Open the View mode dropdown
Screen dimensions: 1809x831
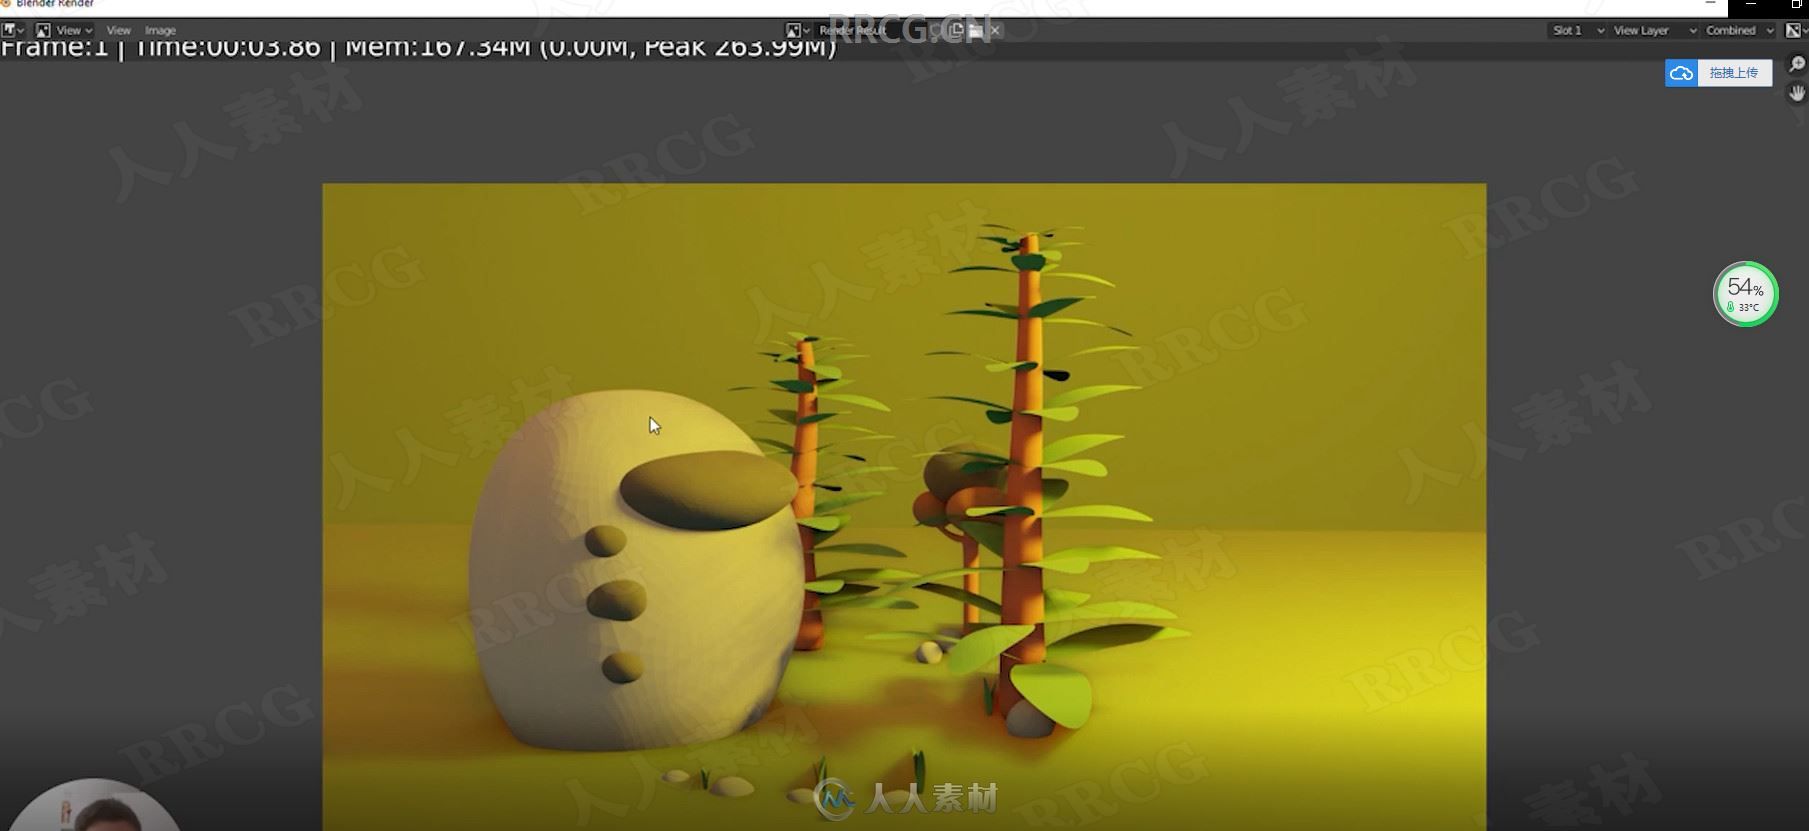click(64, 30)
